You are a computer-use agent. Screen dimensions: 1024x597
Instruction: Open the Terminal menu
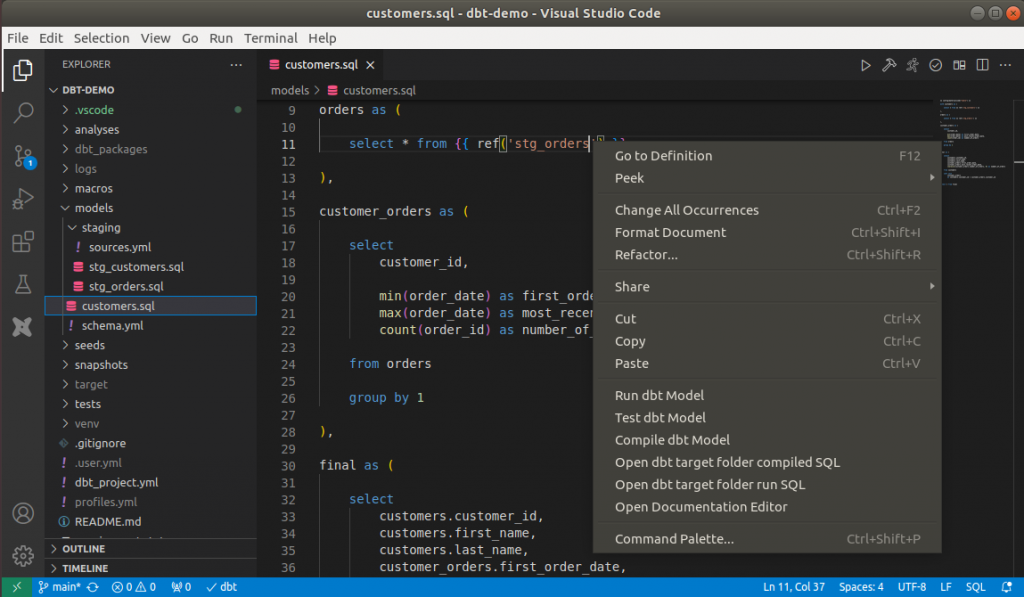click(x=270, y=39)
